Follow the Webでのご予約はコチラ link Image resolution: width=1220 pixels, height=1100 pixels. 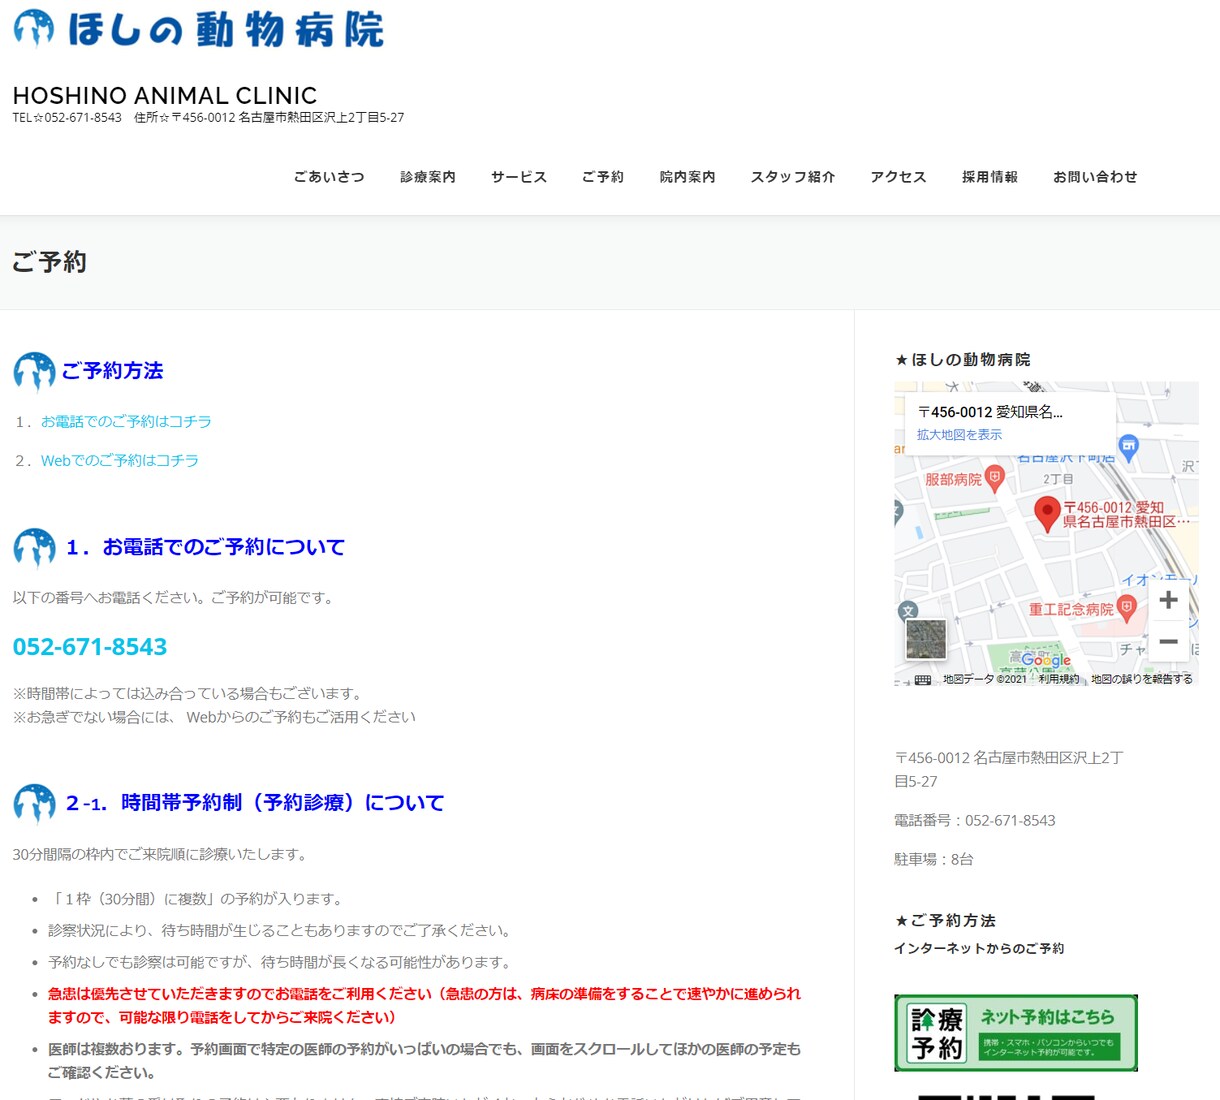pos(120,461)
